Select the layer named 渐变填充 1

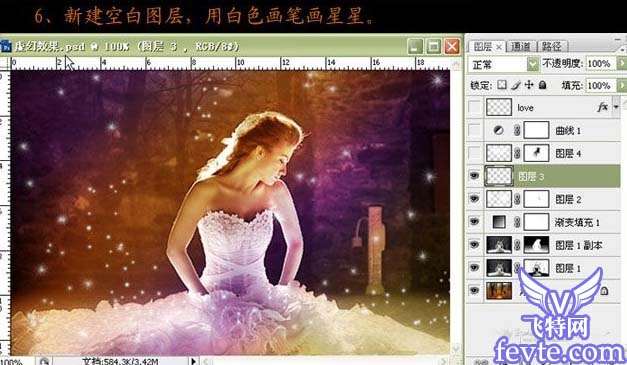tap(577, 222)
